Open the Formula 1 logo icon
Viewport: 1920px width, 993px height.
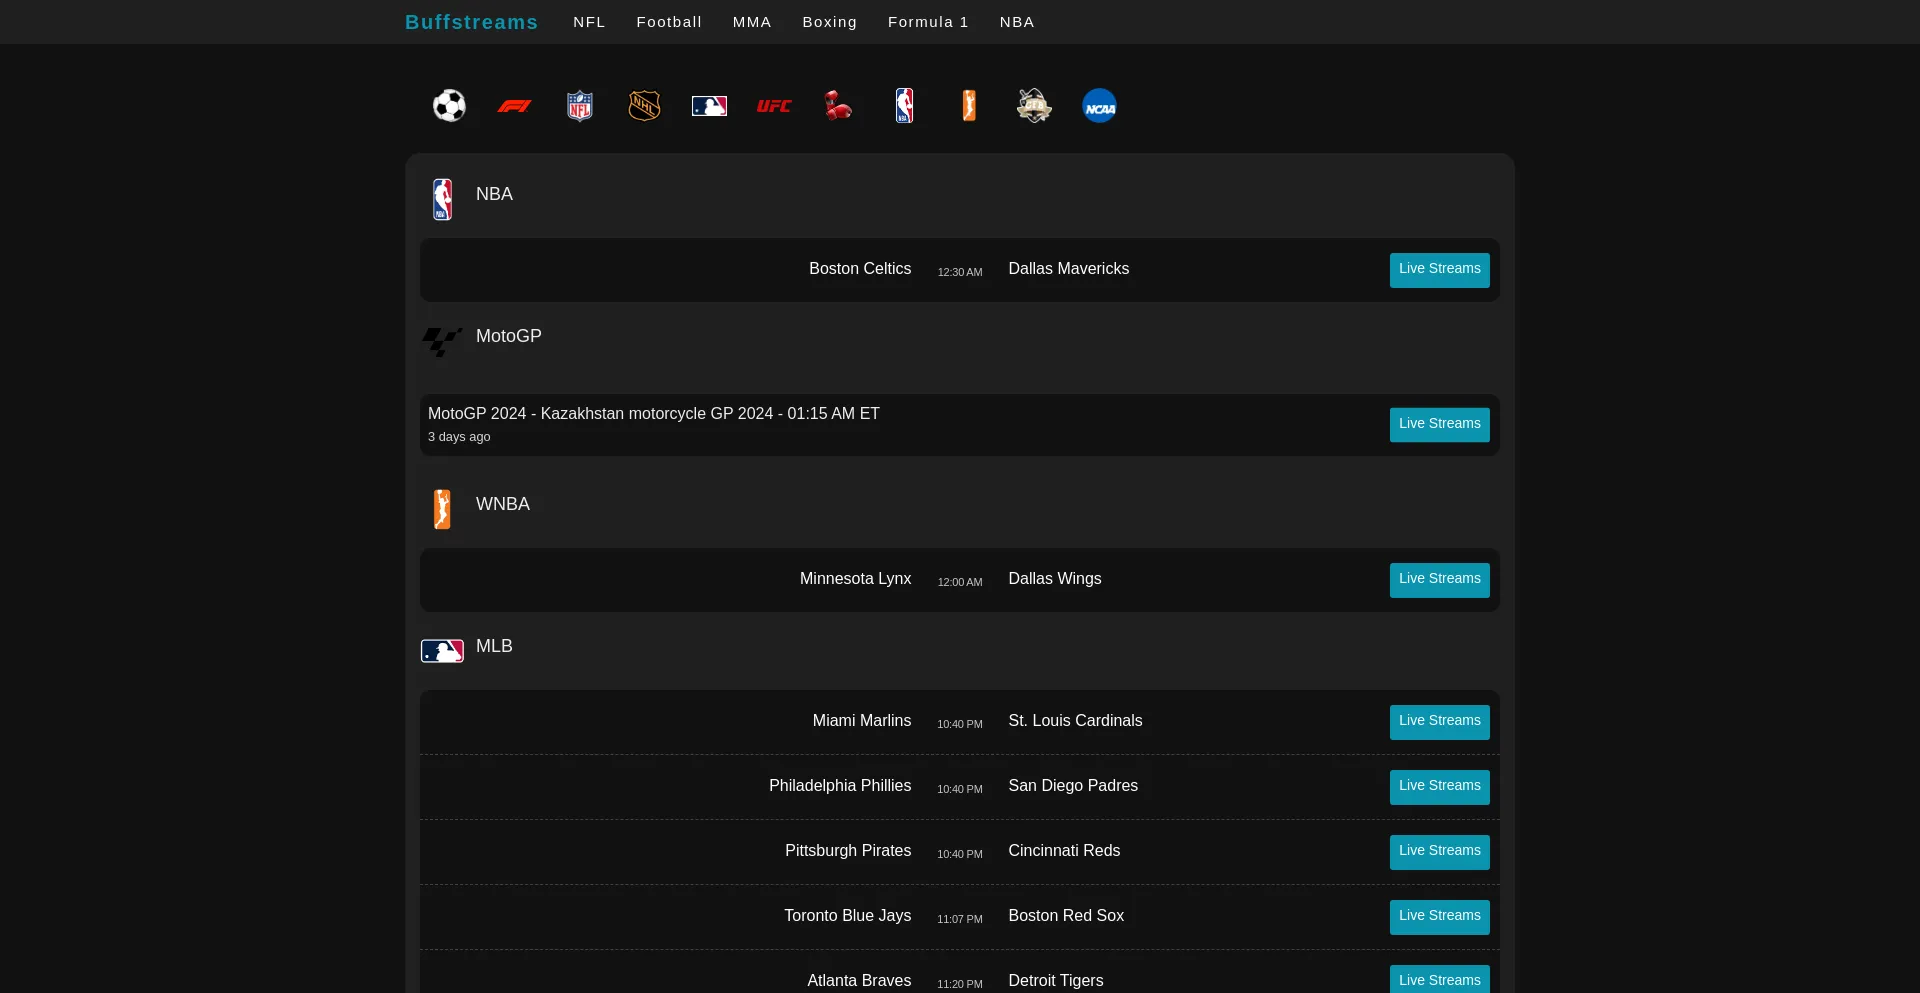514,105
